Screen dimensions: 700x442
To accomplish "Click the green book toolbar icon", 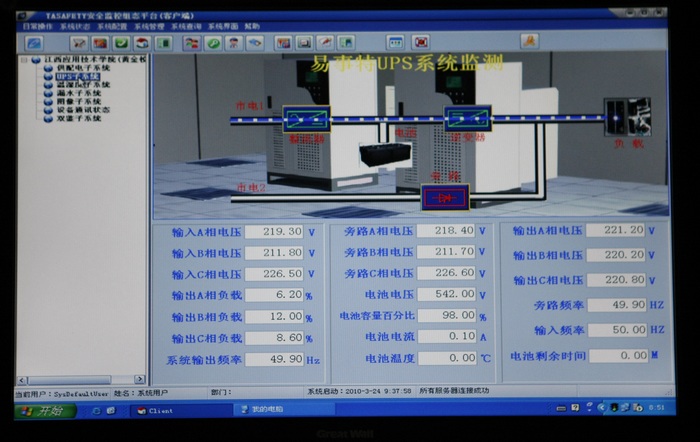I will point(163,43).
